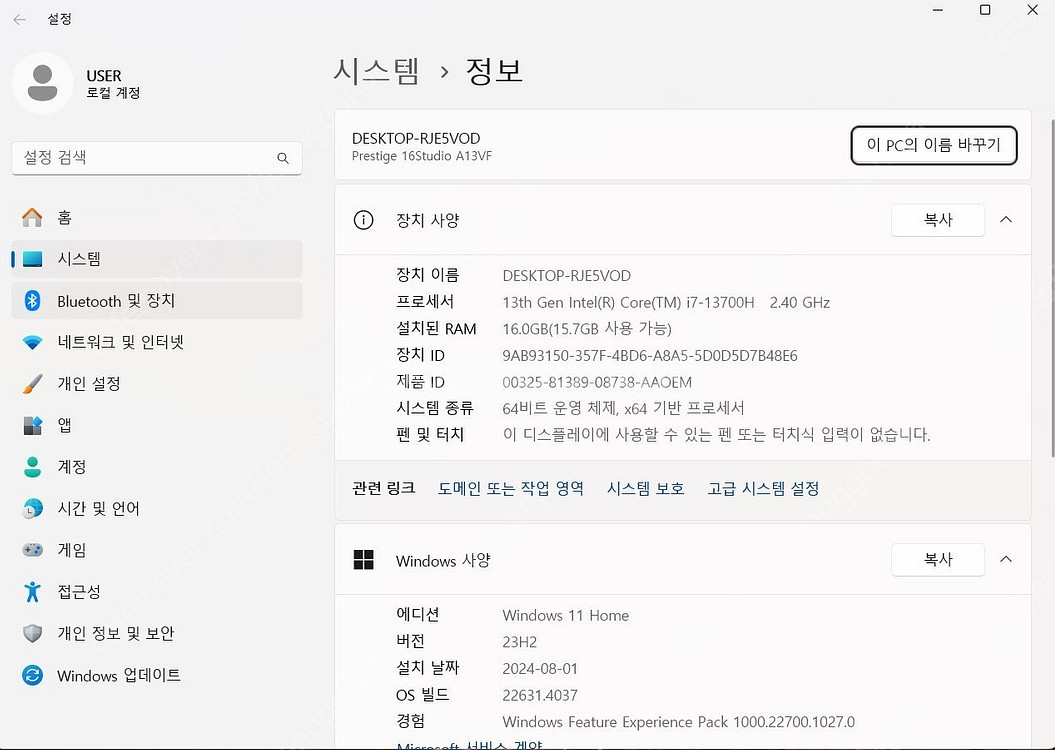
Task: Click the 정보 page heading
Action: 494,71
